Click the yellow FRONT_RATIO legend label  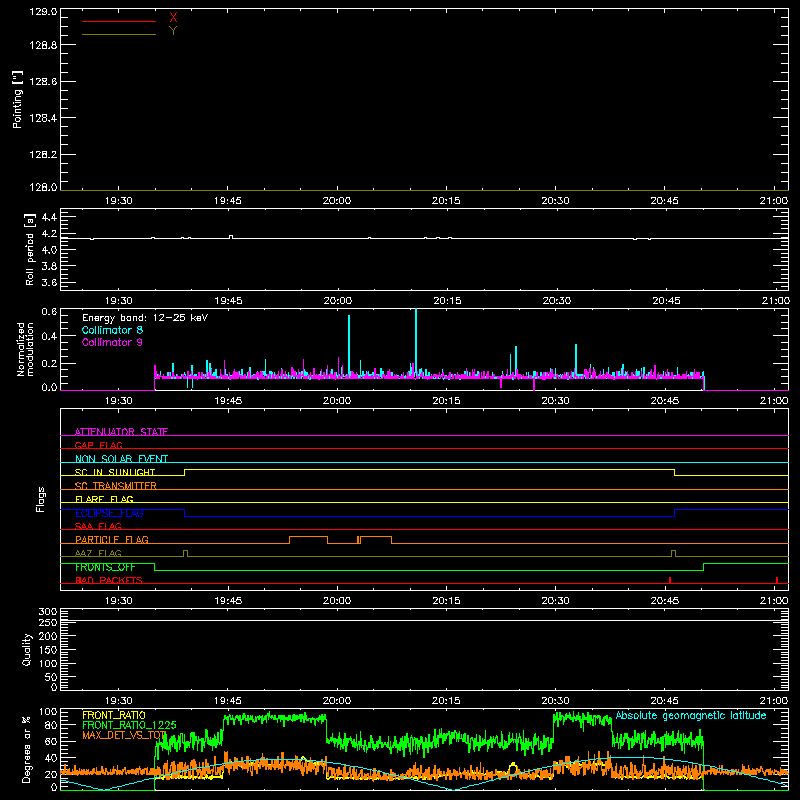pos(114,715)
